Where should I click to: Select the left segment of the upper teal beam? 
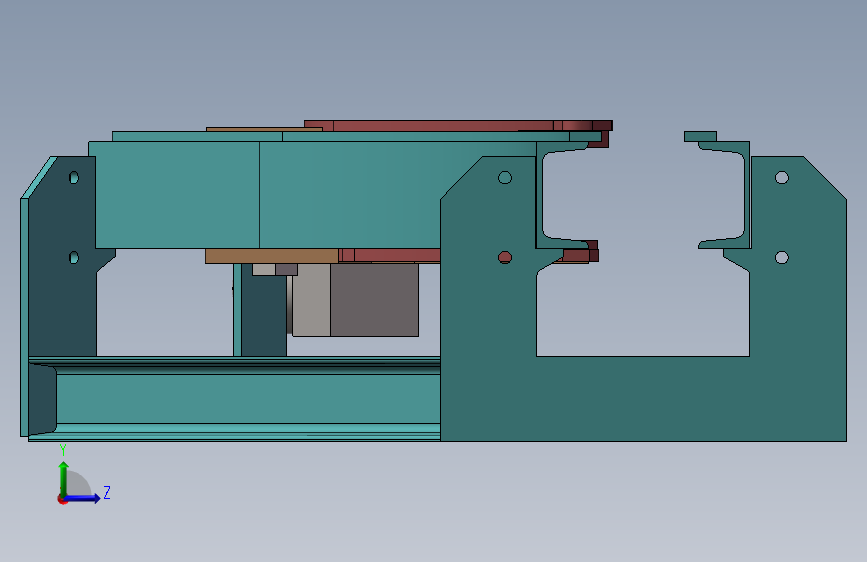pos(177,195)
